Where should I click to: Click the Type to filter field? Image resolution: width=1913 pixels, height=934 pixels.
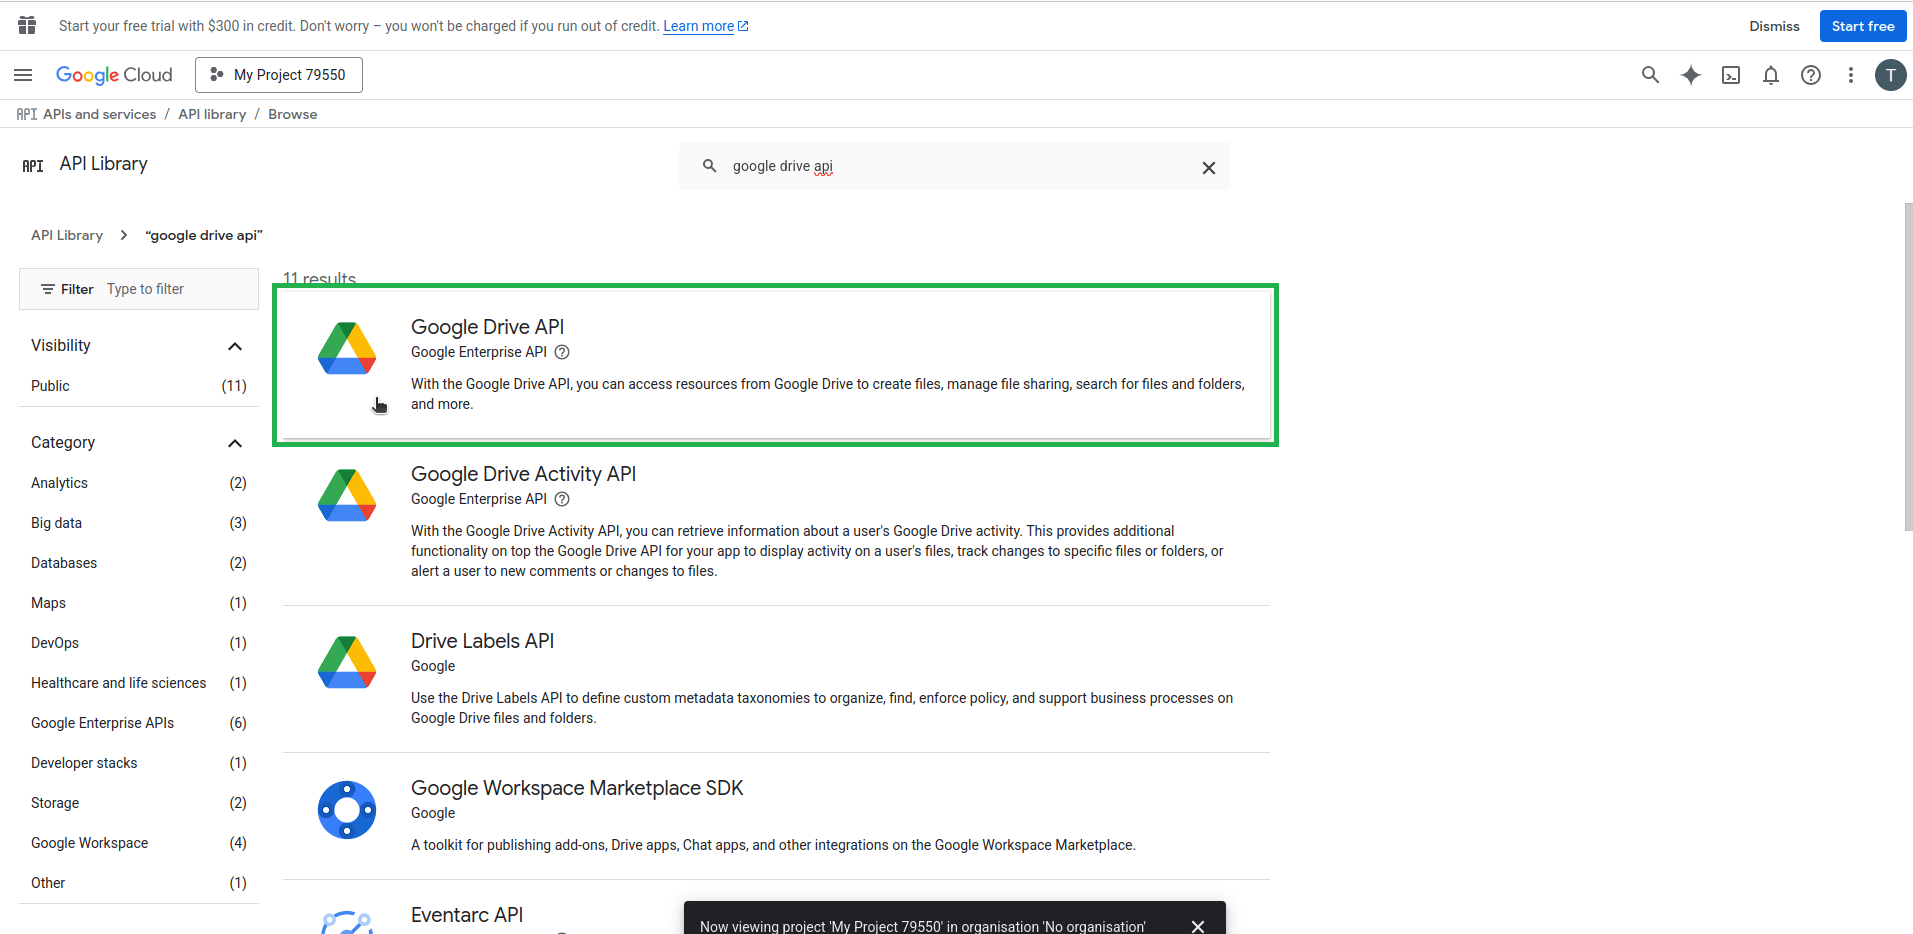coord(175,289)
